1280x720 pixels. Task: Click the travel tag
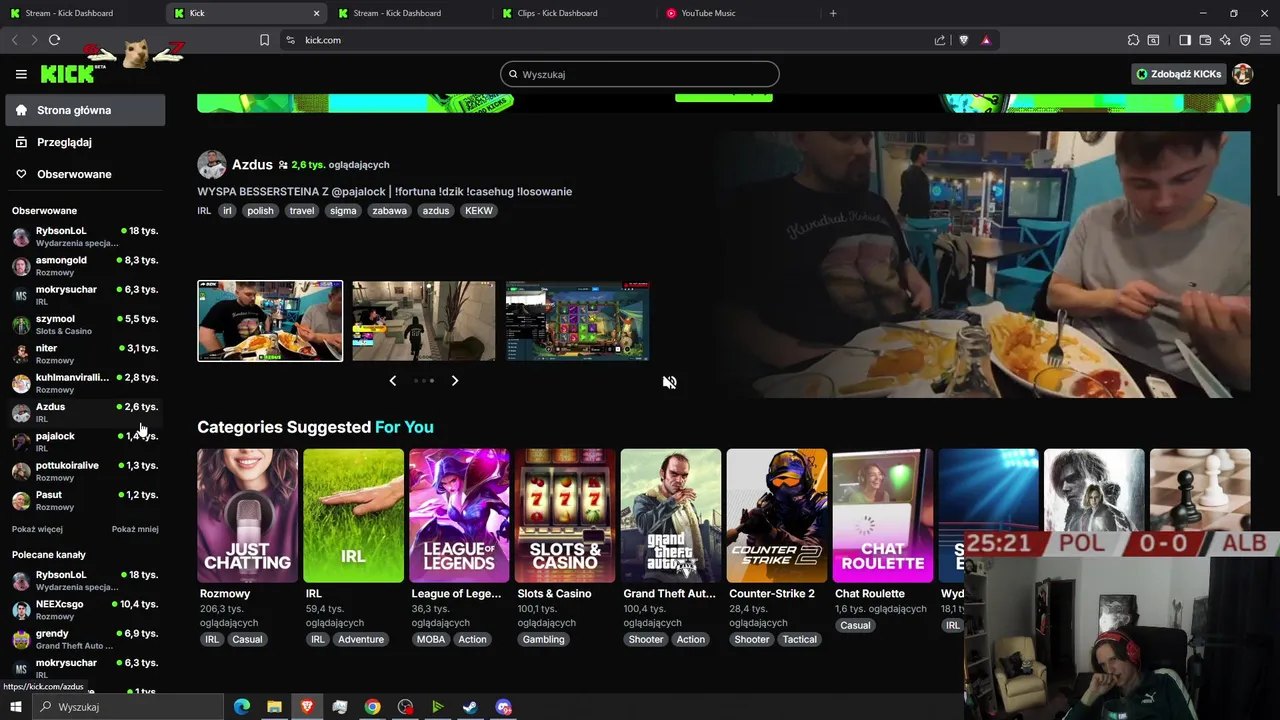click(x=302, y=211)
